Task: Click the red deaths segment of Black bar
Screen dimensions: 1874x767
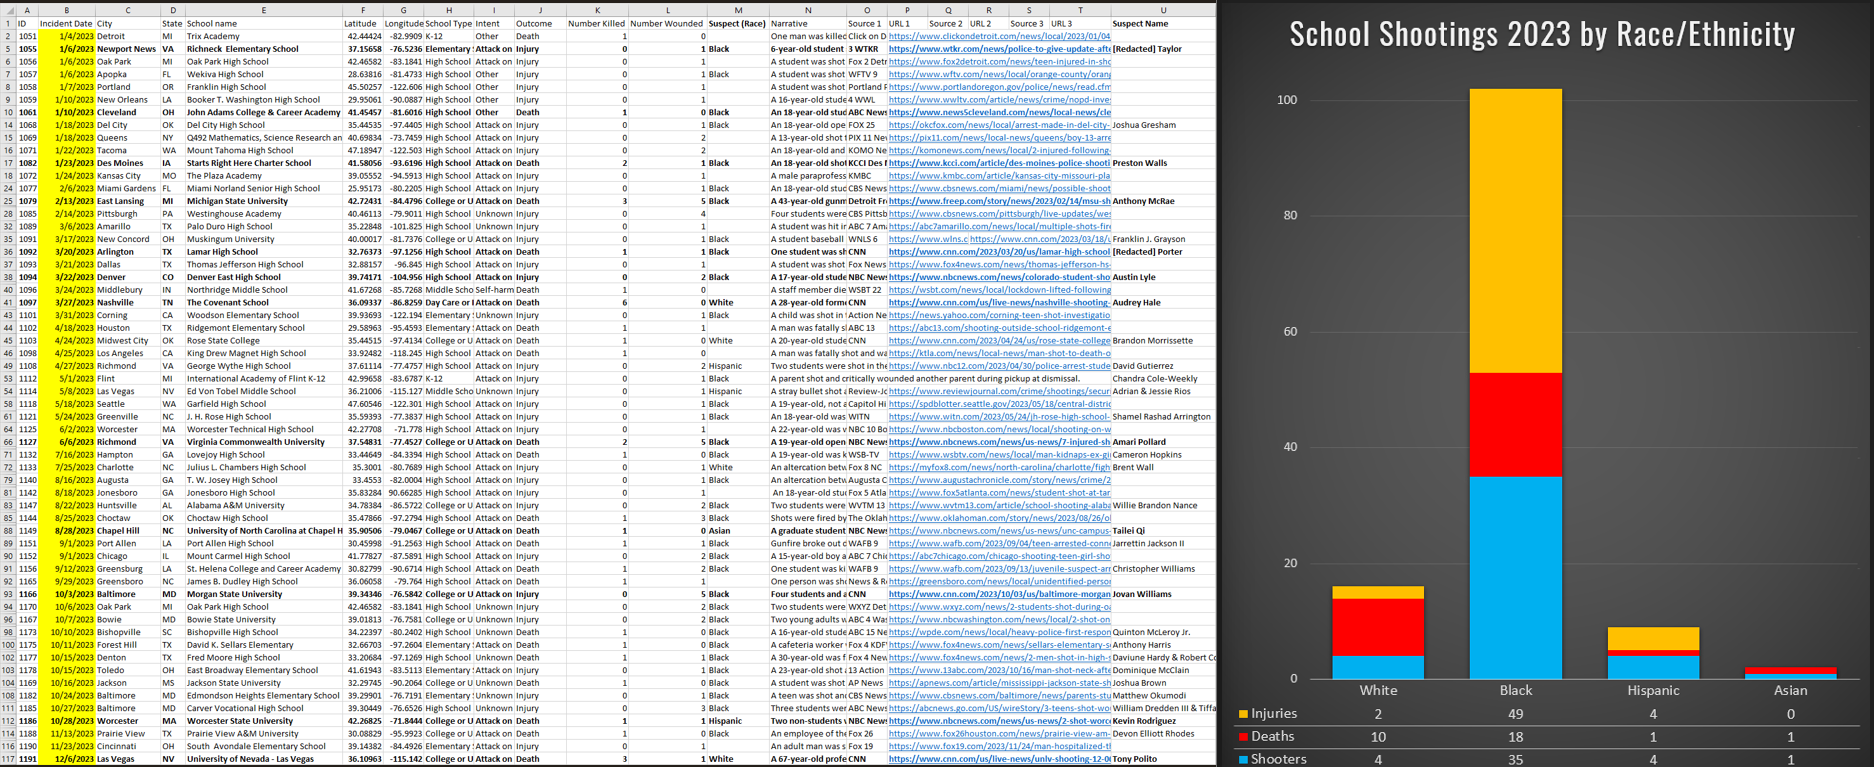Action: pyautogui.click(x=1516, y=425)
